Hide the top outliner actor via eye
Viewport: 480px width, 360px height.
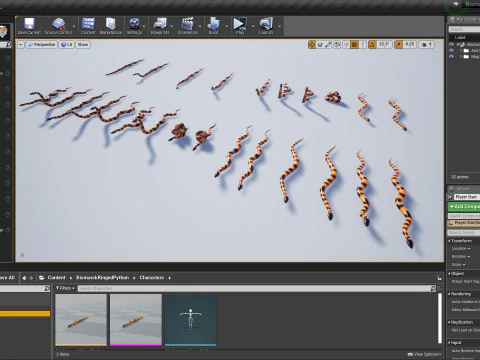coord(451,44)
